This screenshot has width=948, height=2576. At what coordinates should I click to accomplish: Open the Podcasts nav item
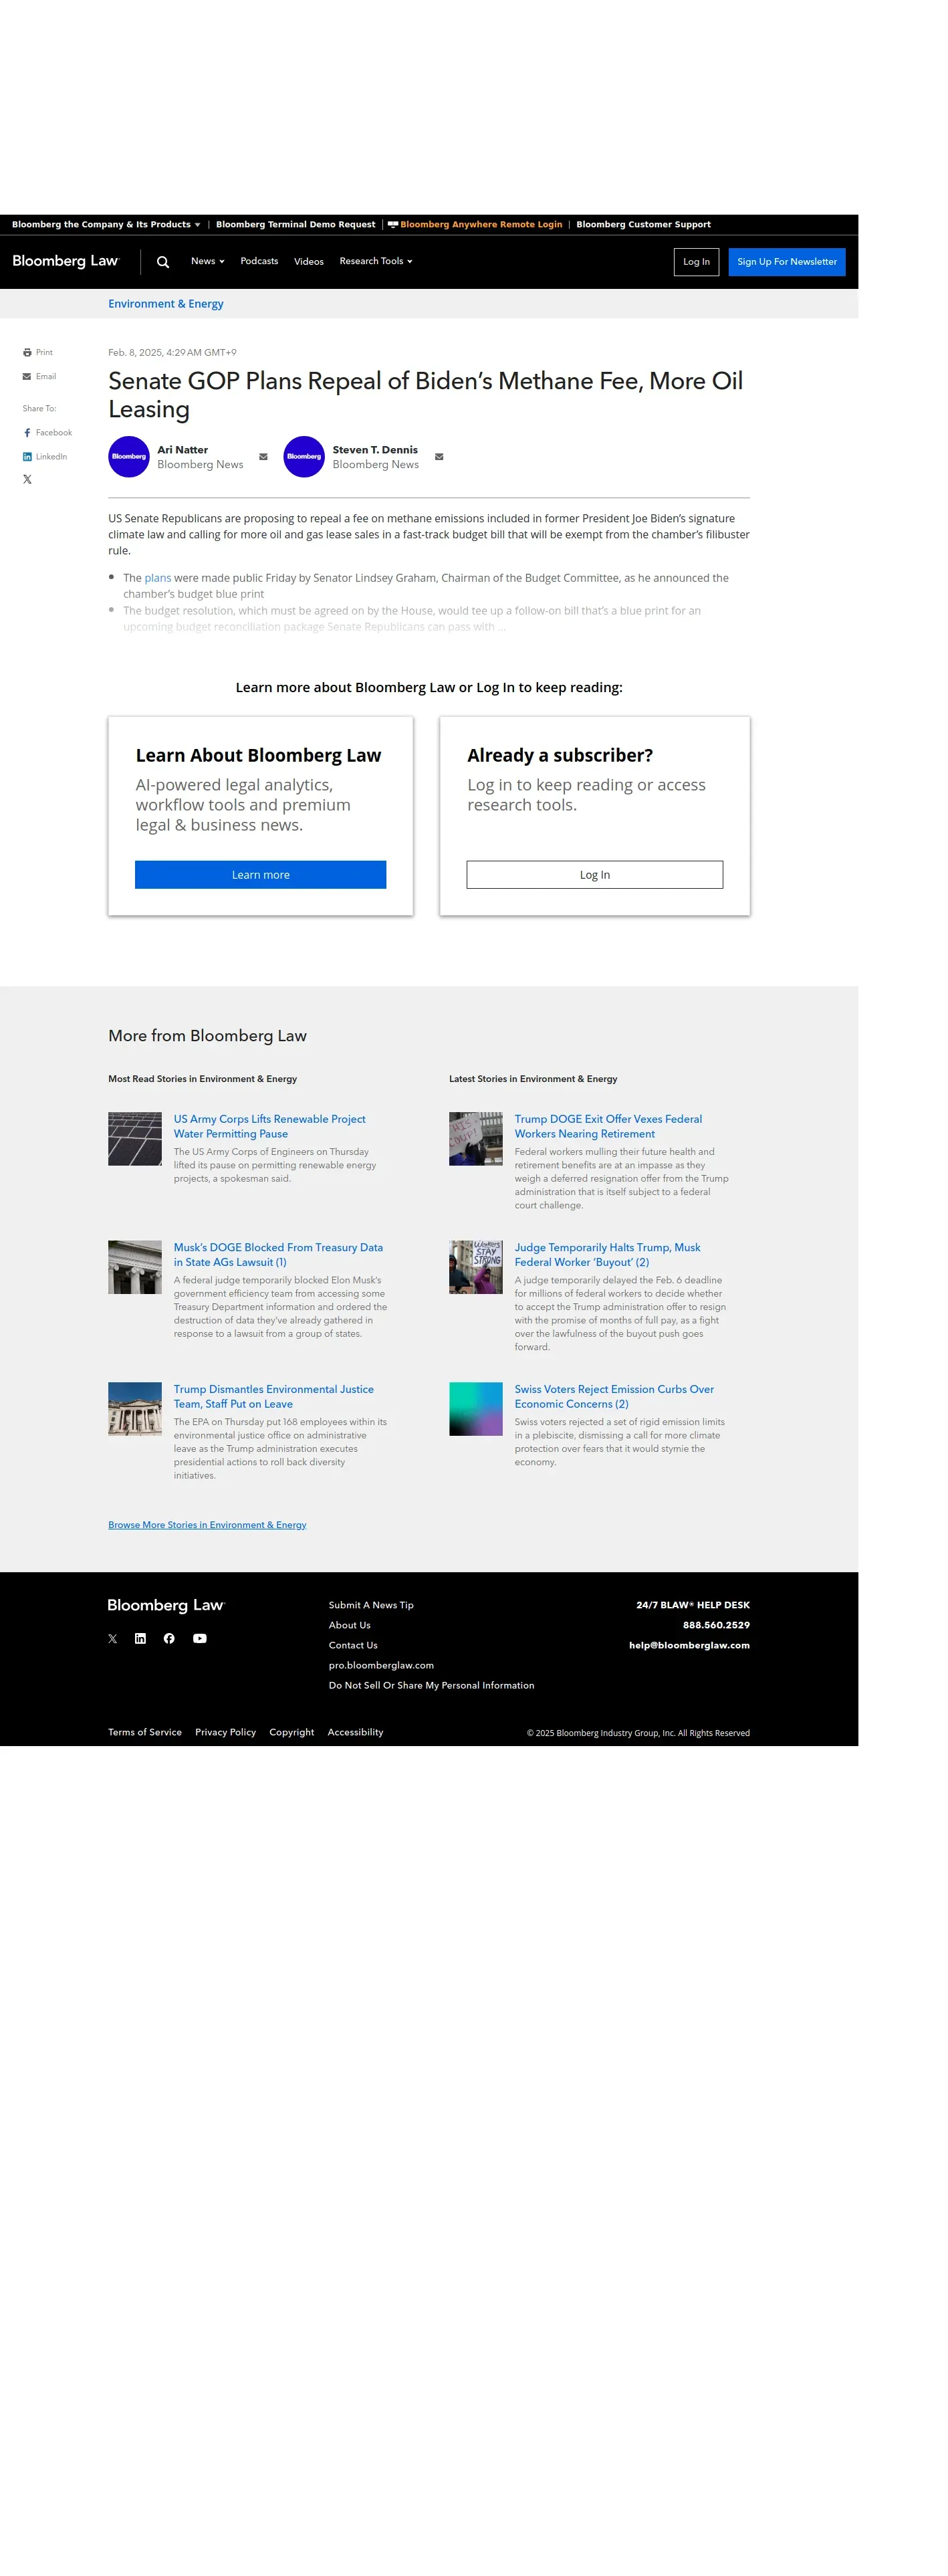click(259, 261)
